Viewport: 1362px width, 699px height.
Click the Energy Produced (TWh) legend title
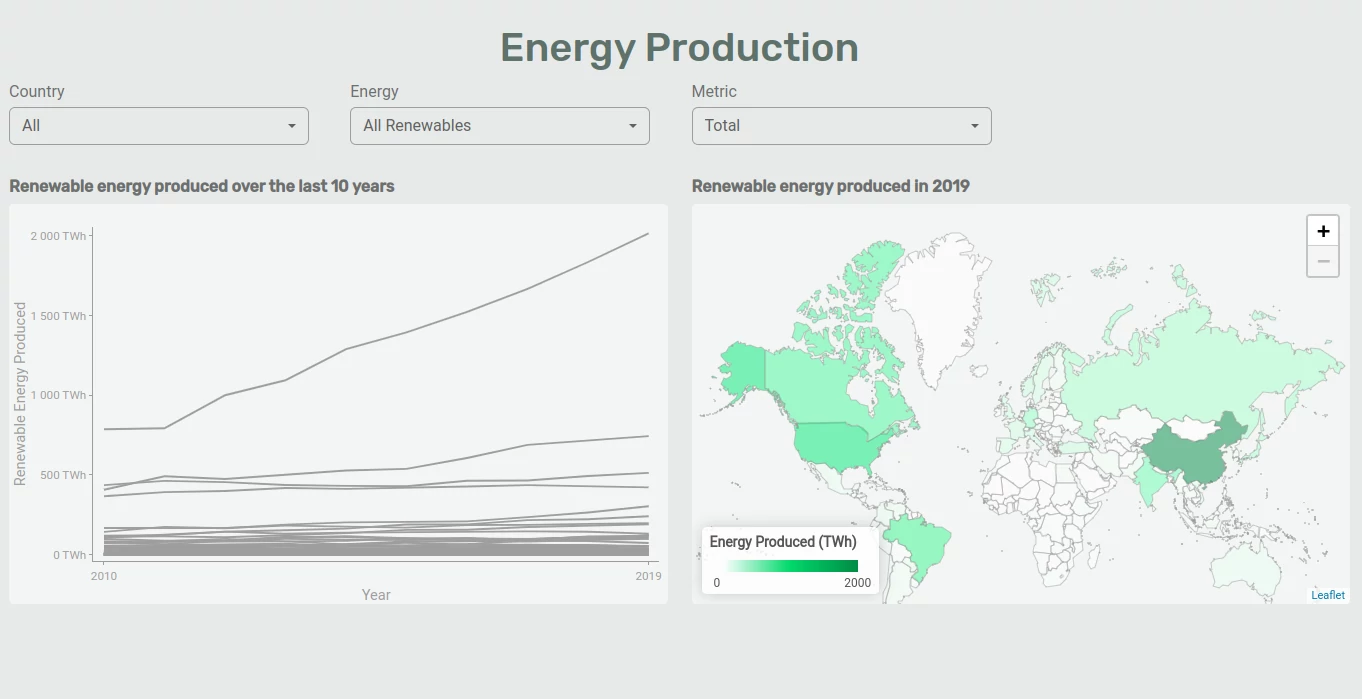click(x=783, y=542)
